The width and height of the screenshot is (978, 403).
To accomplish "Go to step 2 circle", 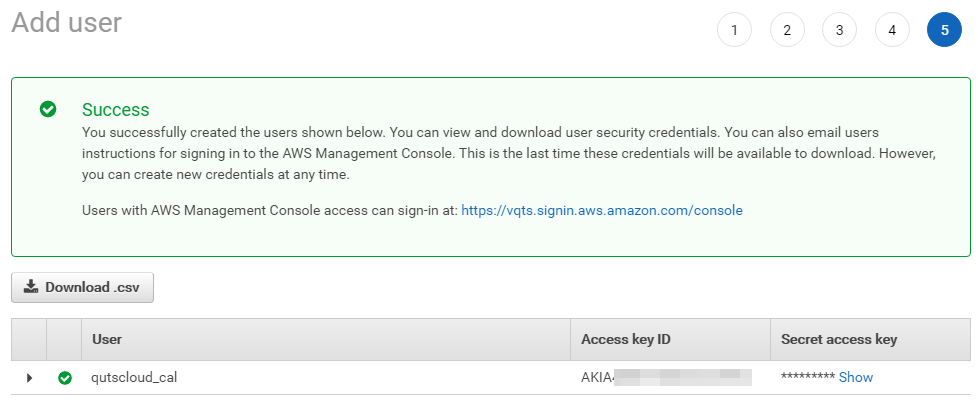I will pyautogui.click(x=787, y=30).
